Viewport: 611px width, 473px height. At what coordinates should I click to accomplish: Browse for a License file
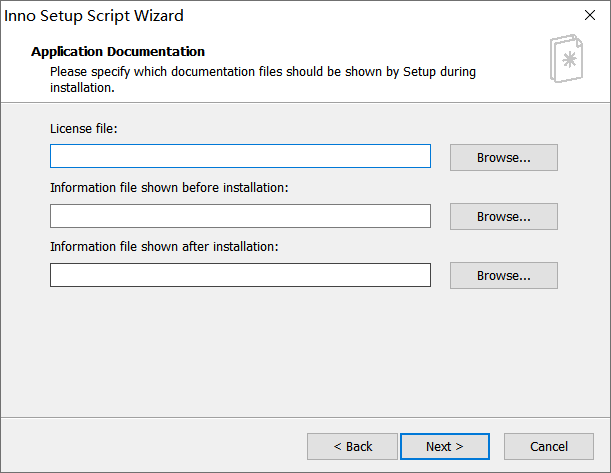[x=503, y=157]
